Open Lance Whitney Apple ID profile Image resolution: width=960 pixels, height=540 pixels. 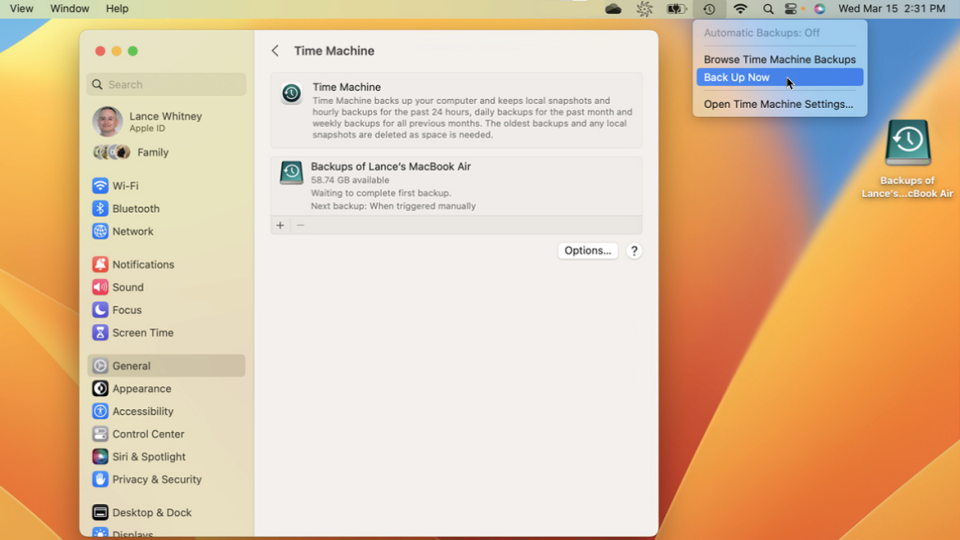pos(165,122)
